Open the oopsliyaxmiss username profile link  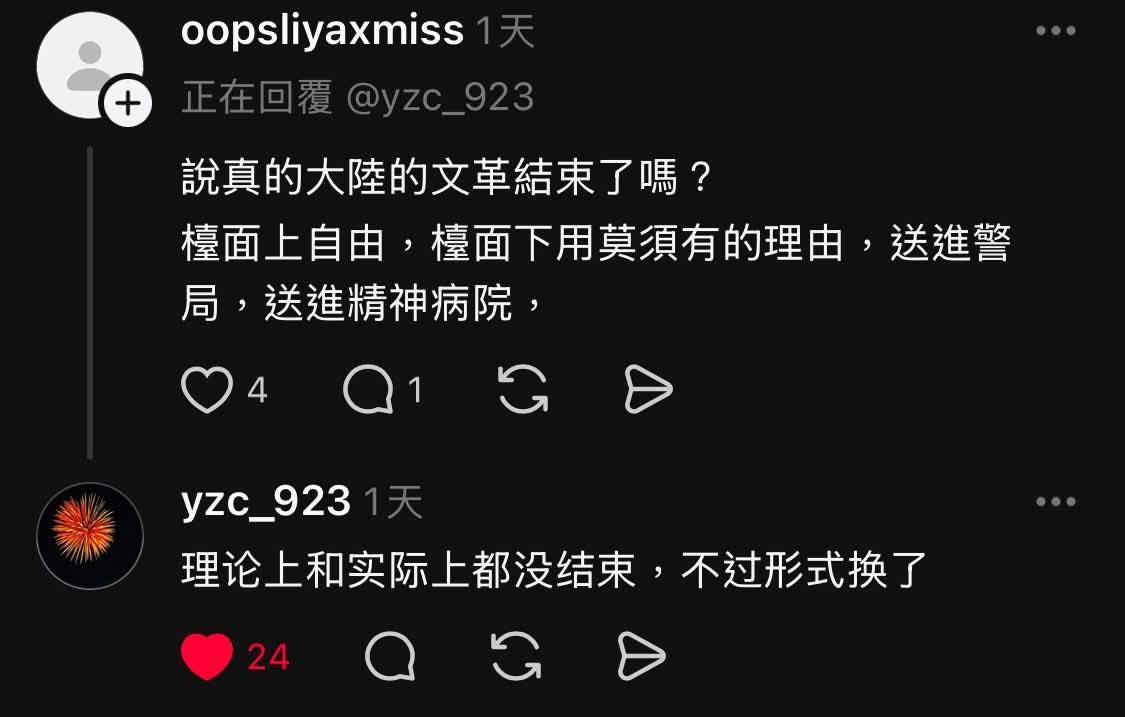(x=322, y=32)
